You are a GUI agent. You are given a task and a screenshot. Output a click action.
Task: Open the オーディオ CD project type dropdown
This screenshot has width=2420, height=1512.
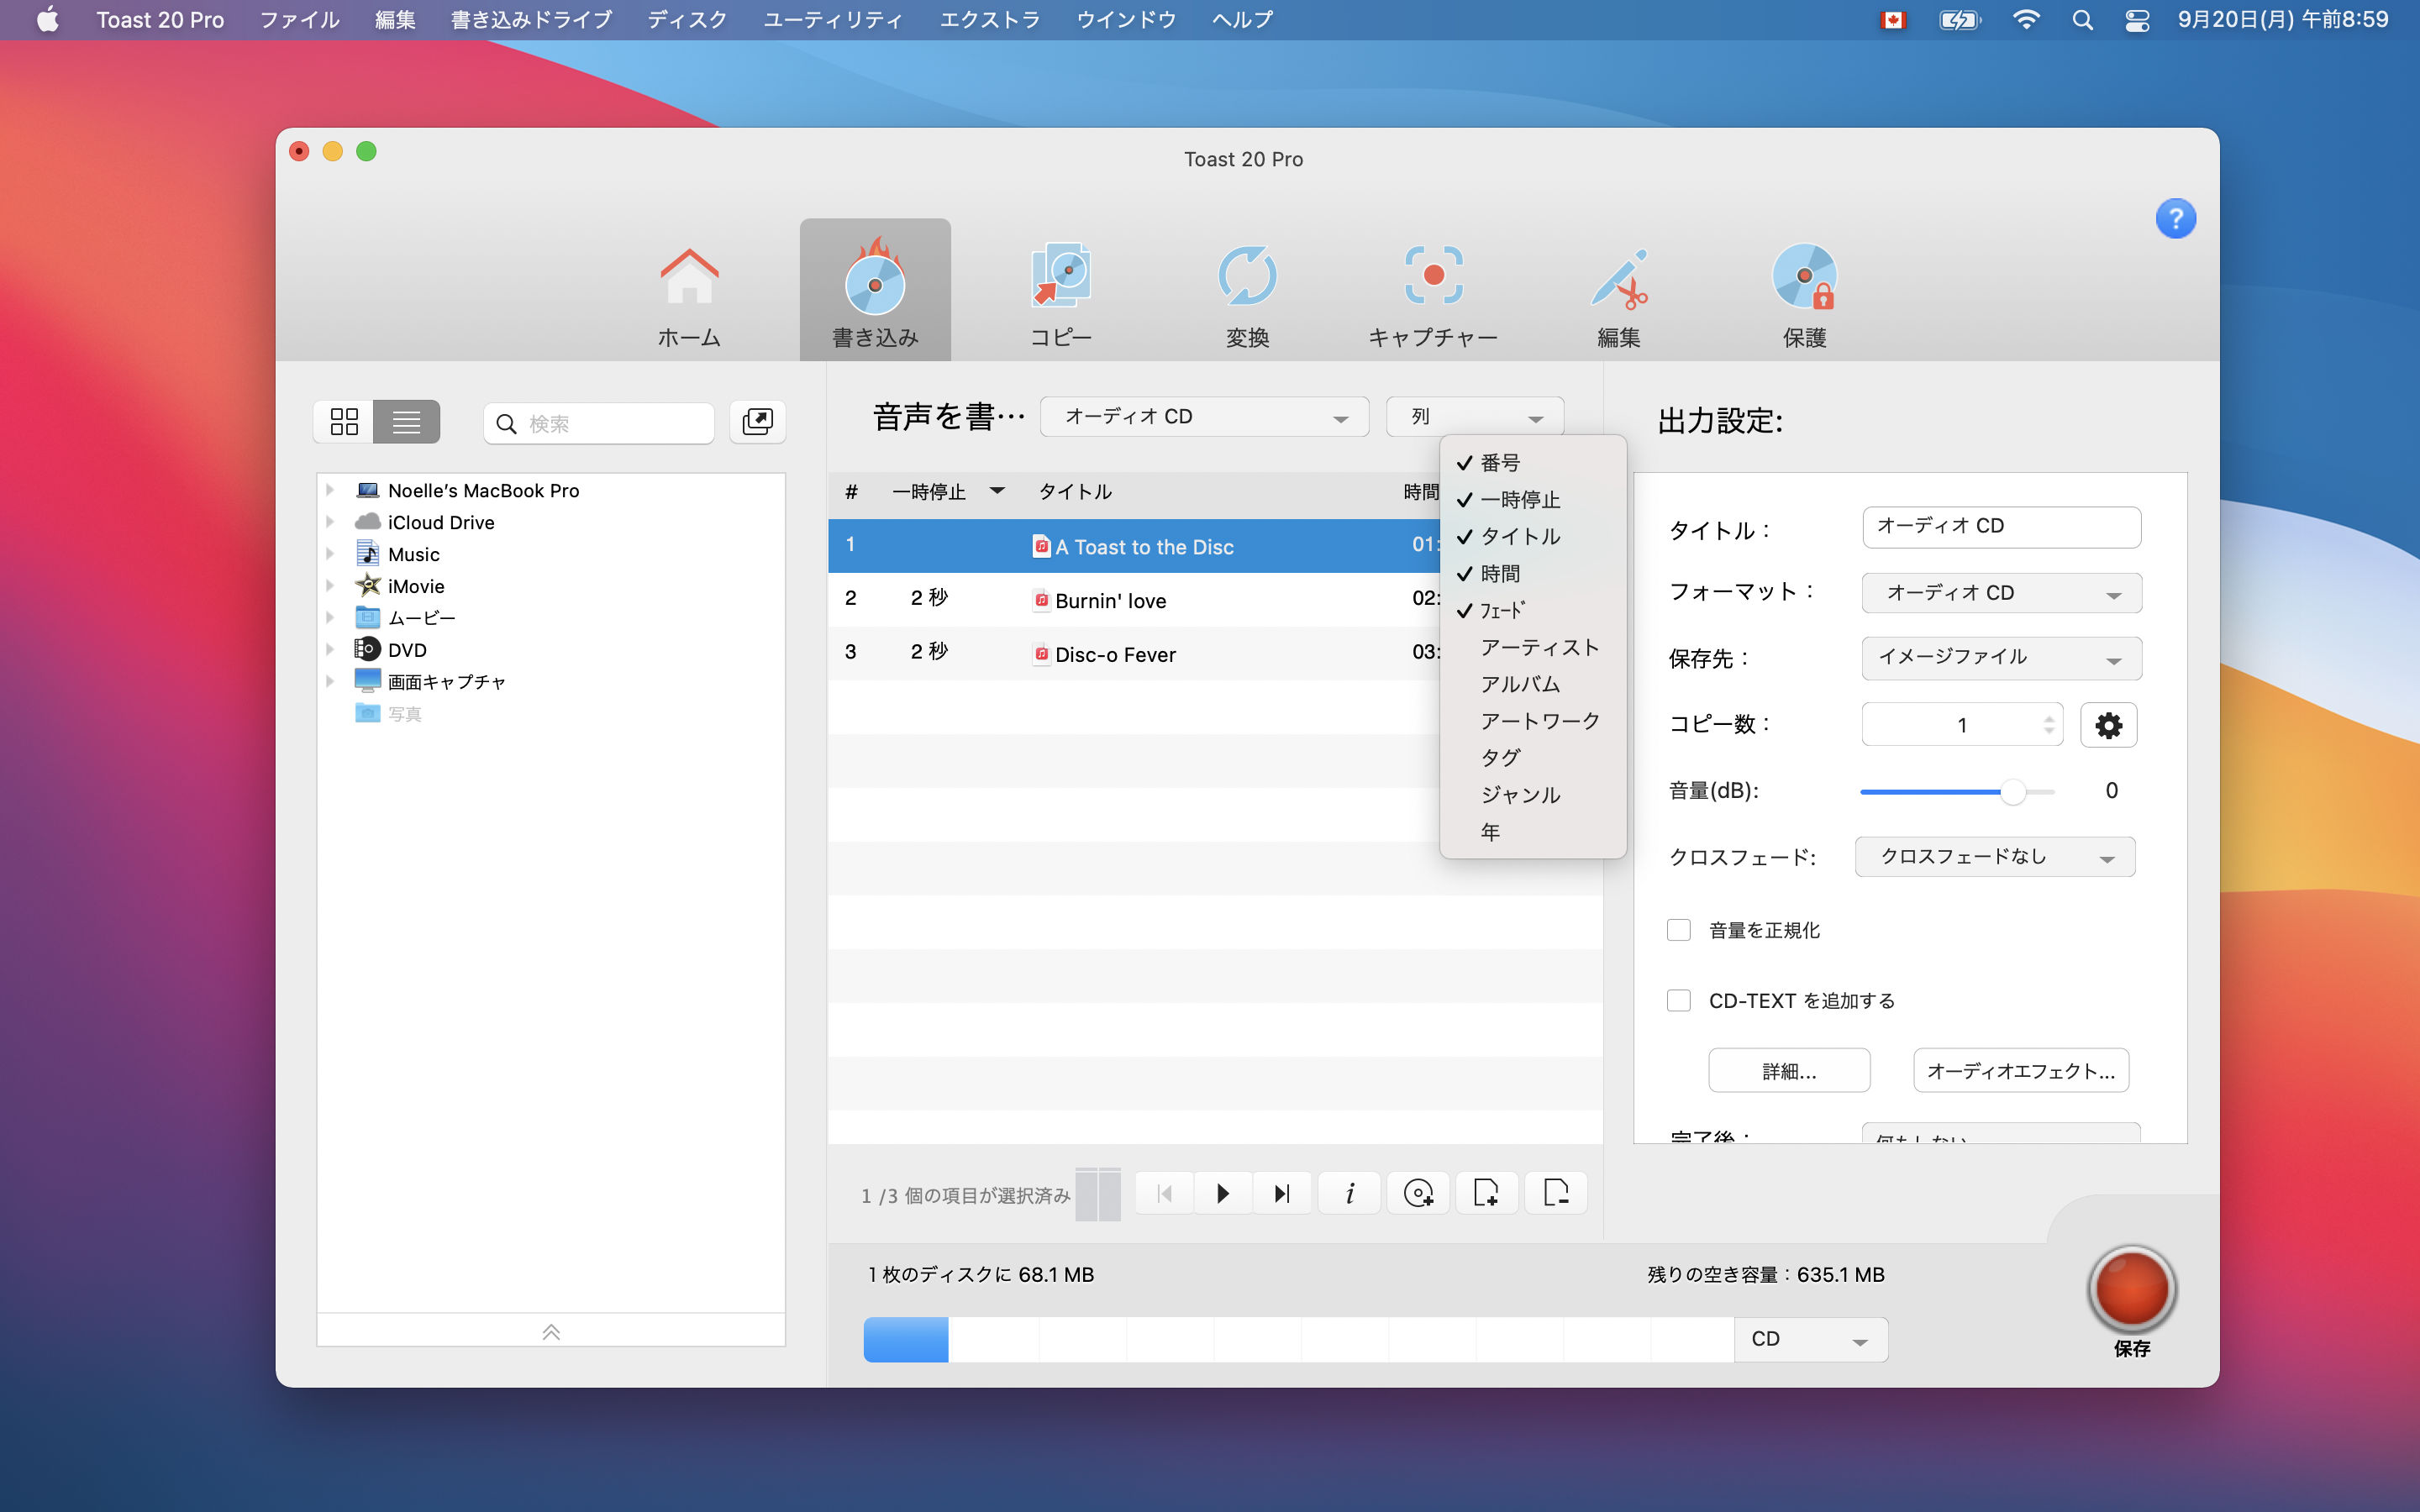click(1204, 417)
